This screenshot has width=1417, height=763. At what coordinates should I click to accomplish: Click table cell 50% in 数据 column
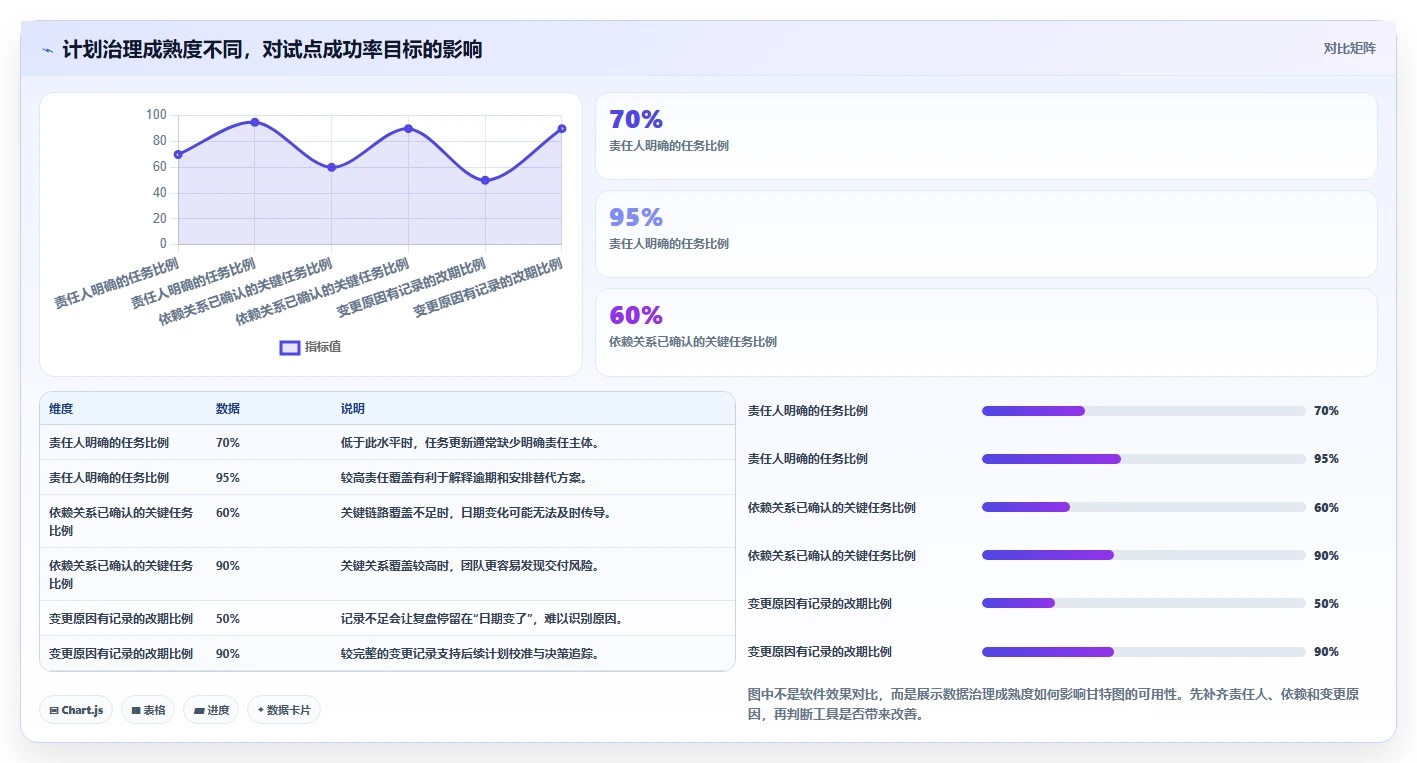tap(228, 618)
